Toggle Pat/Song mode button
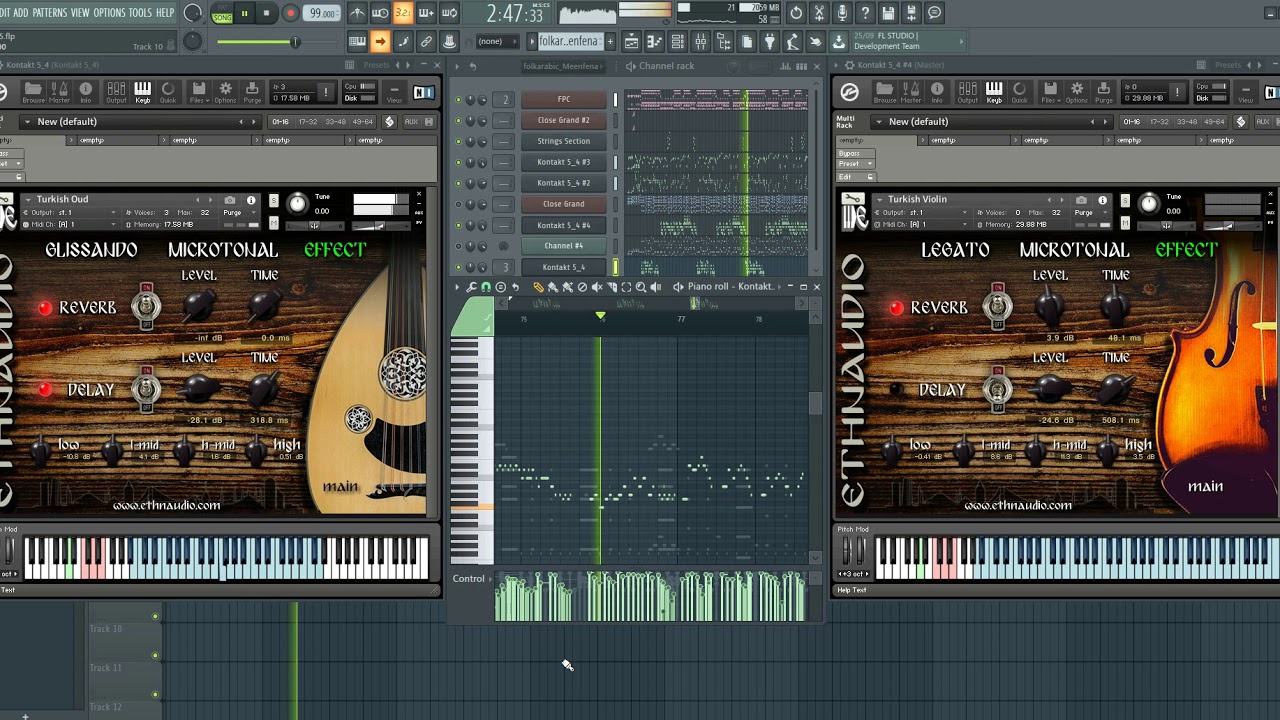Screen dimensions: 1280x720 [222, 13]
